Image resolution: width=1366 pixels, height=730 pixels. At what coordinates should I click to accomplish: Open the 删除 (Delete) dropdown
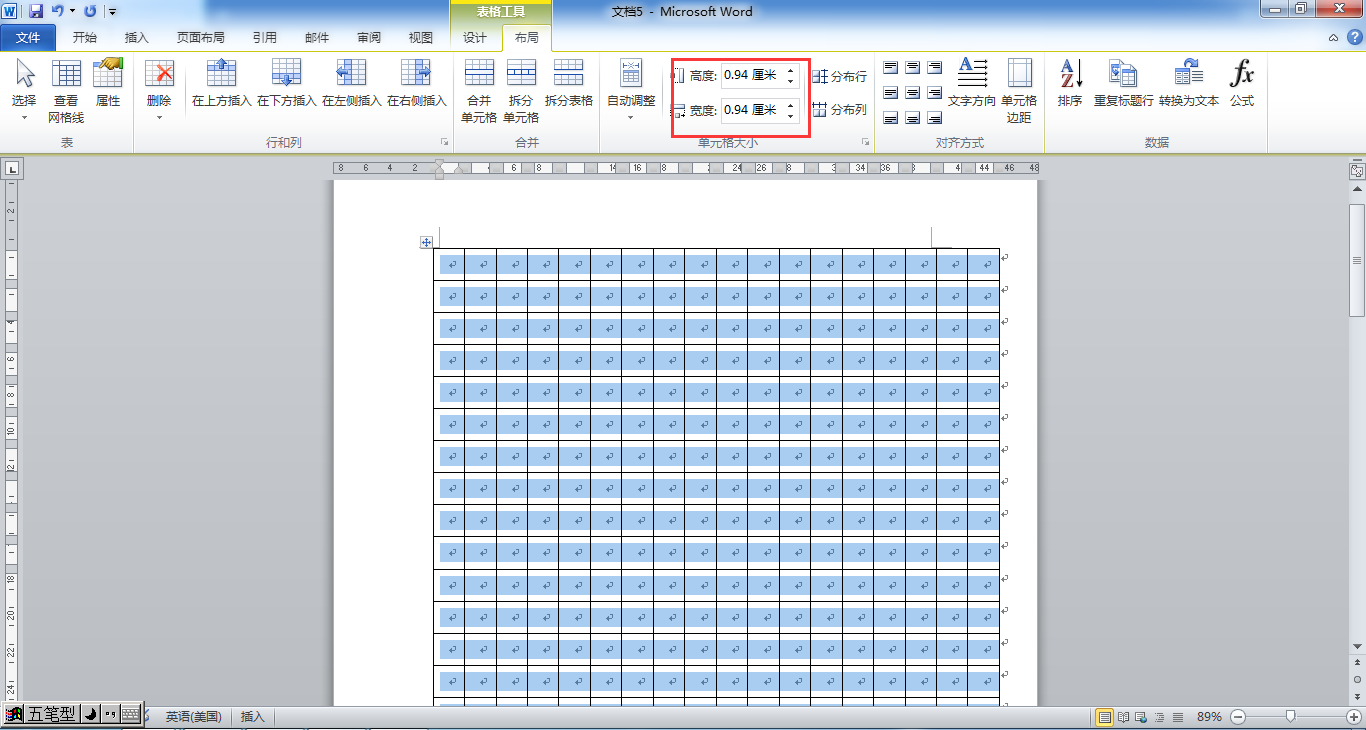[159, 90]
